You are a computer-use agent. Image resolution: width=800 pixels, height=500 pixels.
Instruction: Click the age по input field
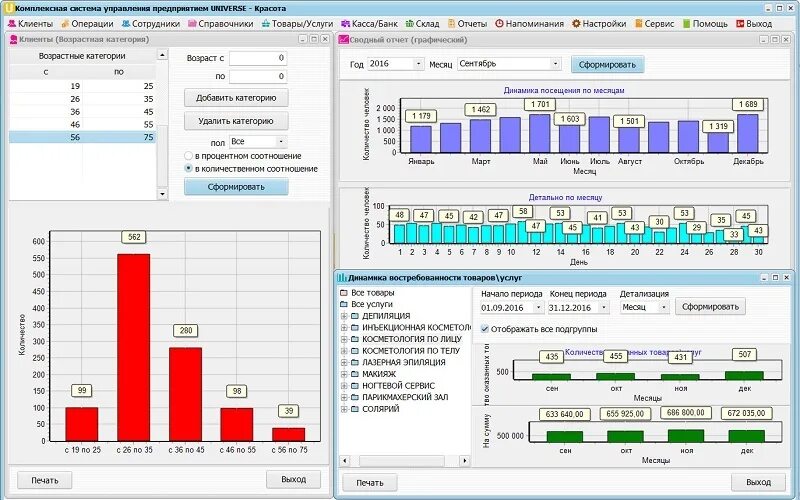[x=258, y=77]
